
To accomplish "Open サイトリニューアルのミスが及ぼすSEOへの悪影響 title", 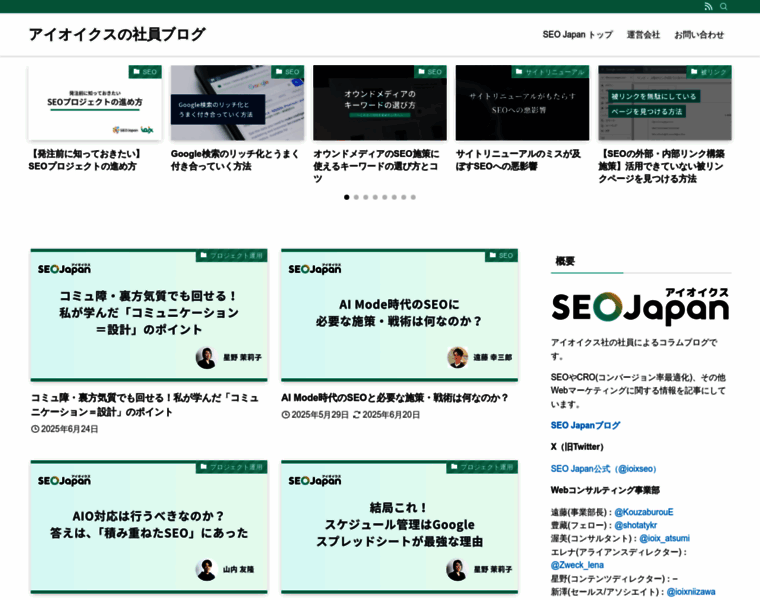I will click(x=518, y=160).
